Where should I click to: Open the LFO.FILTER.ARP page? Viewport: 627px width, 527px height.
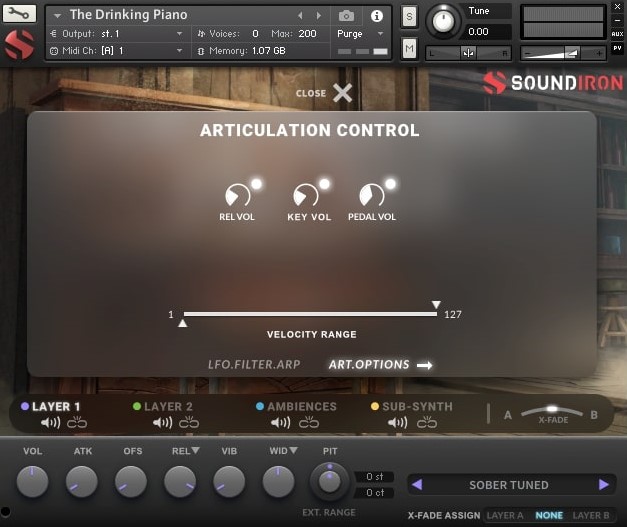pyautogui.click(x=254, y=364)
